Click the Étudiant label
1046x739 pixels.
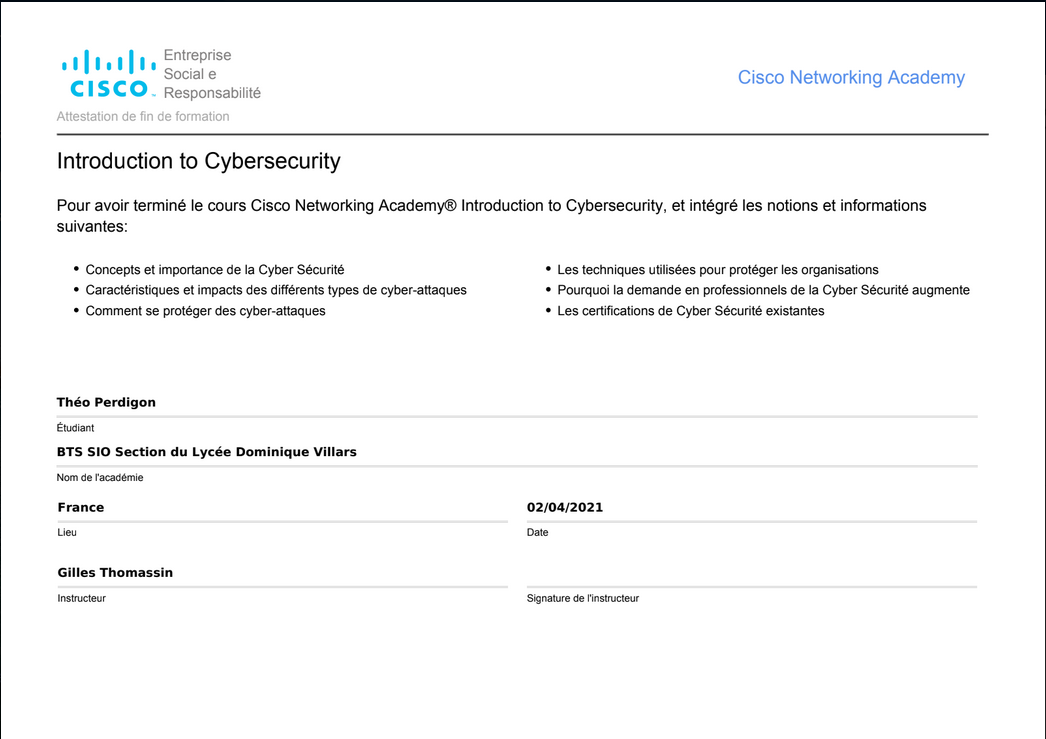coord(75,428)
